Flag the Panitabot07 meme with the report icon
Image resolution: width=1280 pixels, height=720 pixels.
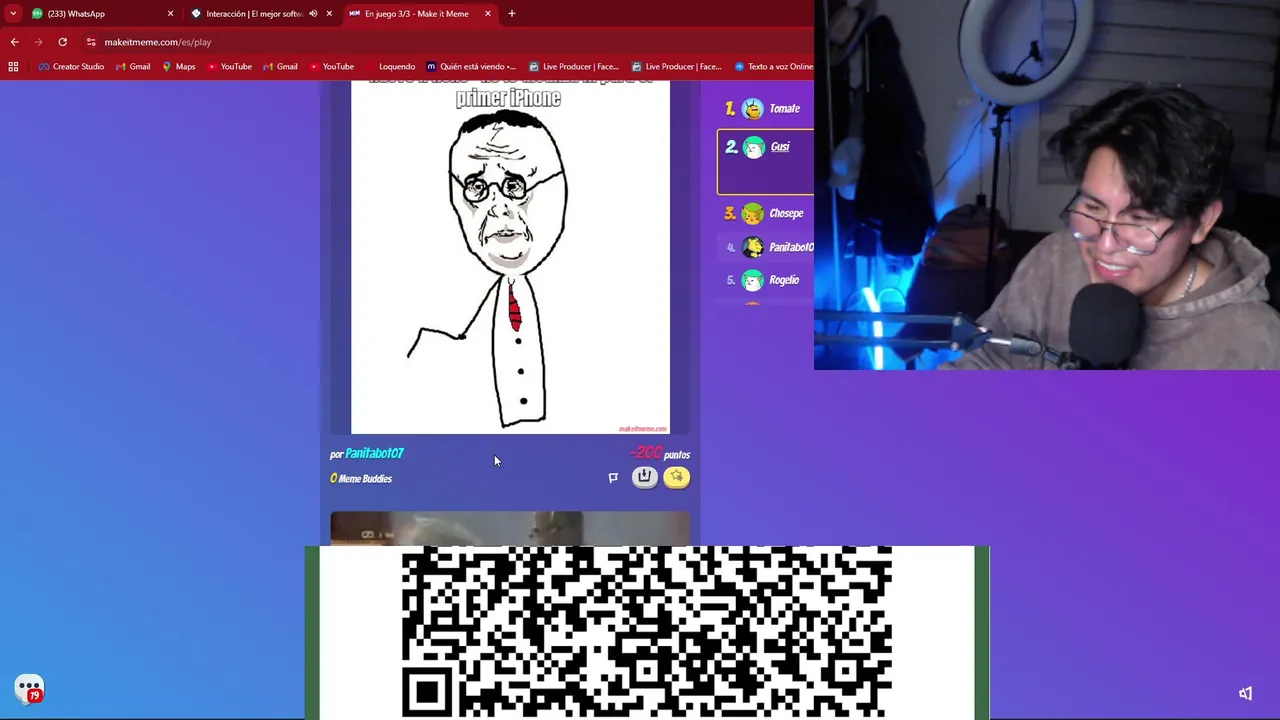pos(613,478)
